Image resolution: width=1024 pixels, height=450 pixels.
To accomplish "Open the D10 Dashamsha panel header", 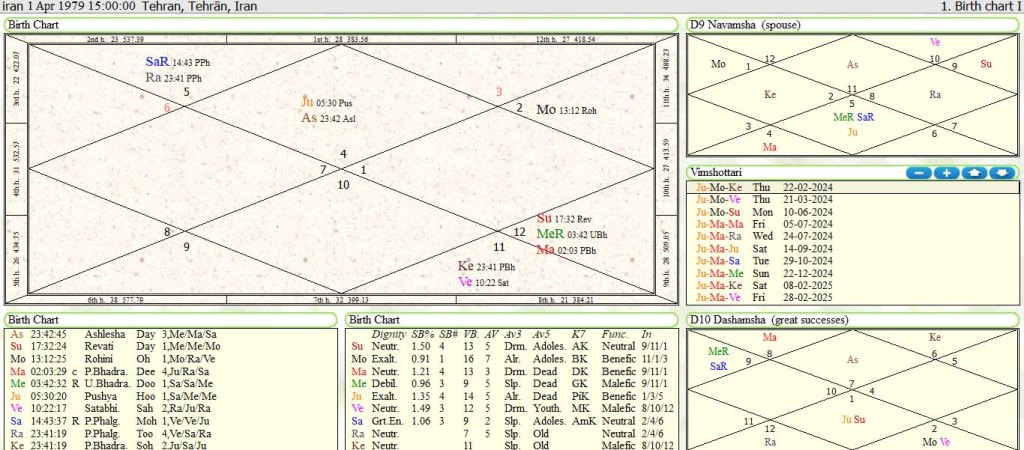I will tap(770, 319).
